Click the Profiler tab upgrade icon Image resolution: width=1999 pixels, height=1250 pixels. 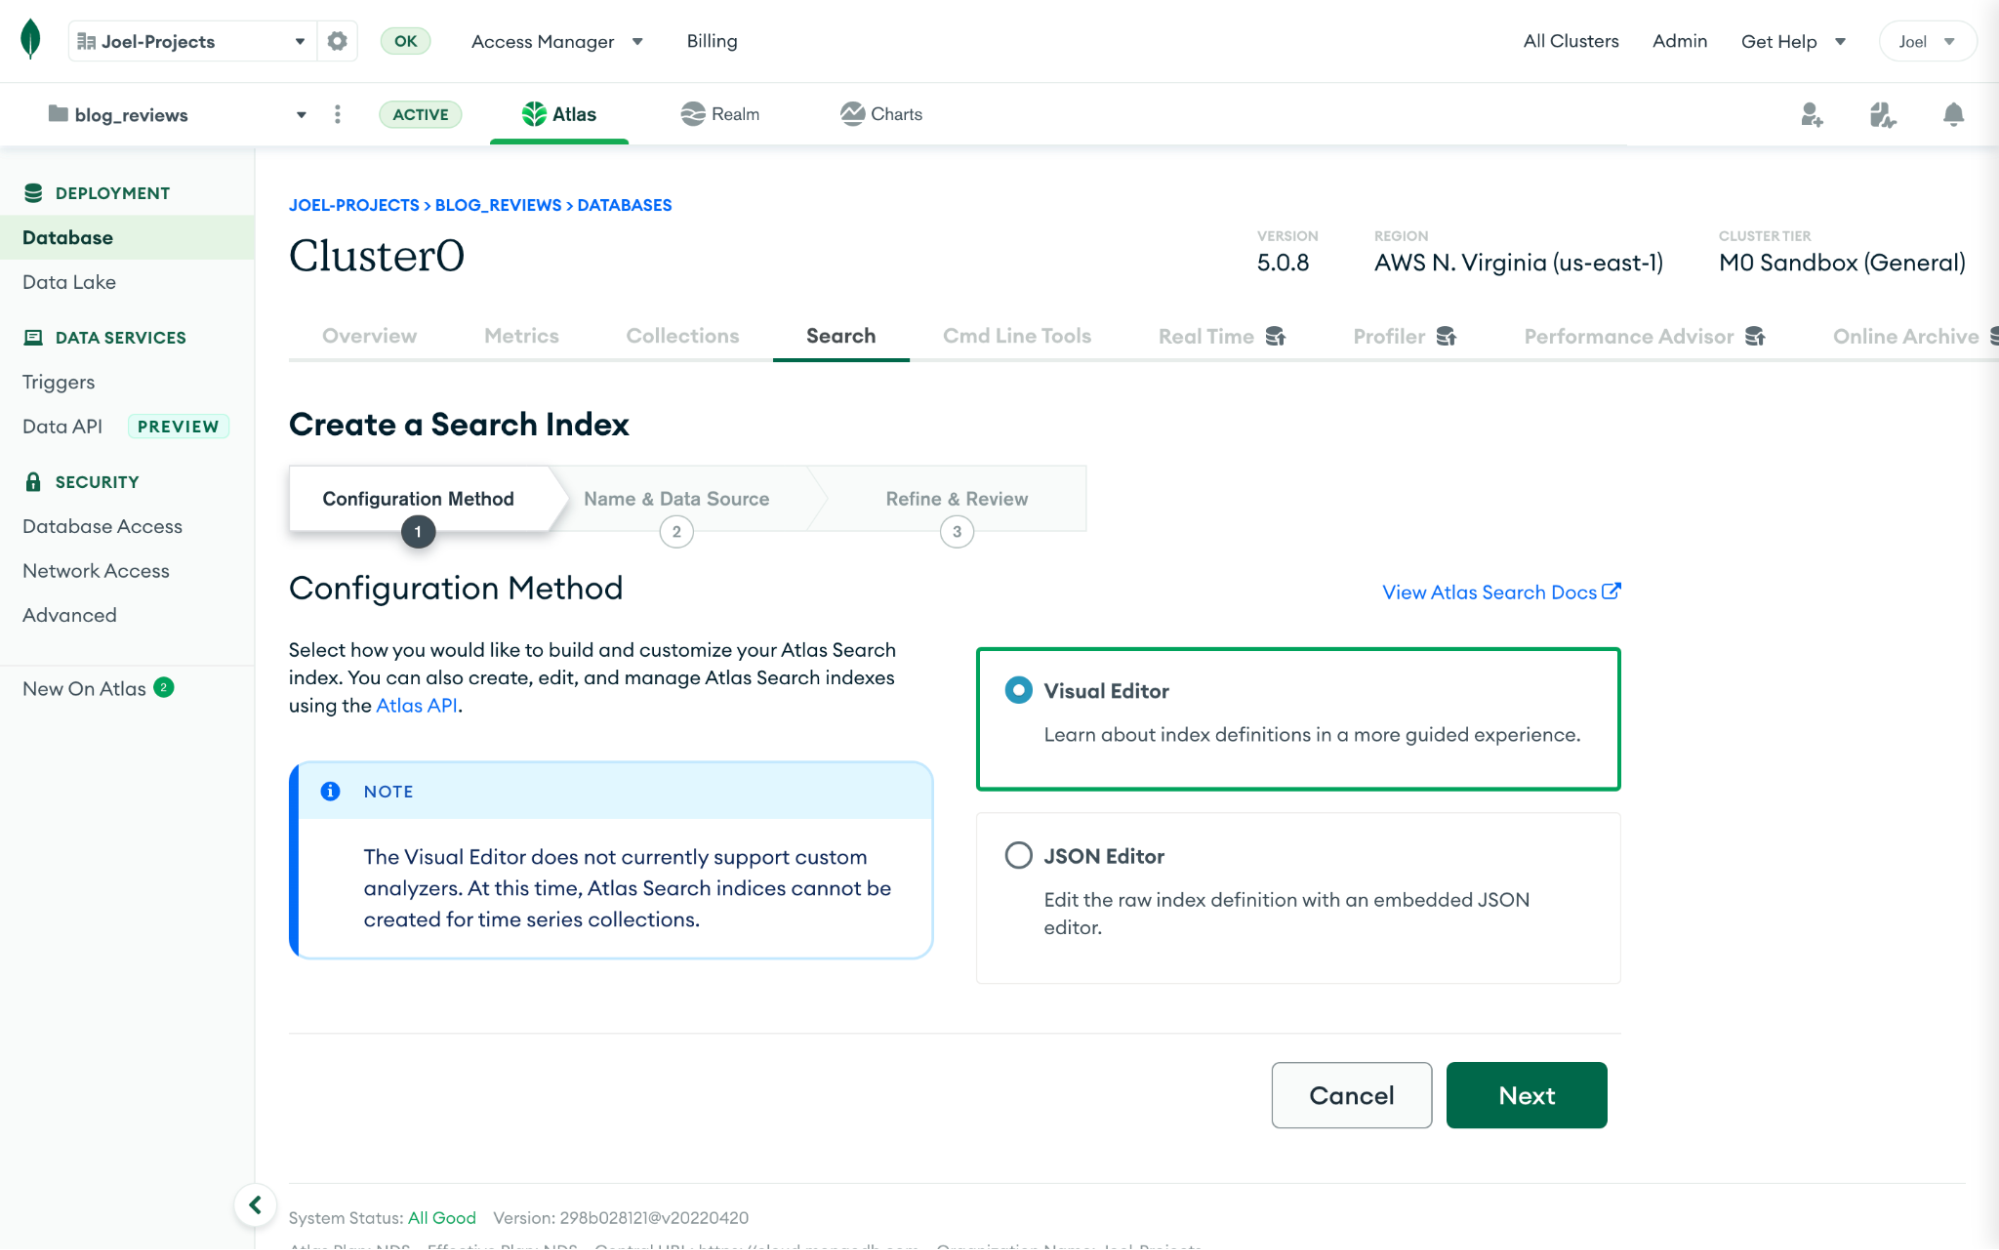[1446, 336]
